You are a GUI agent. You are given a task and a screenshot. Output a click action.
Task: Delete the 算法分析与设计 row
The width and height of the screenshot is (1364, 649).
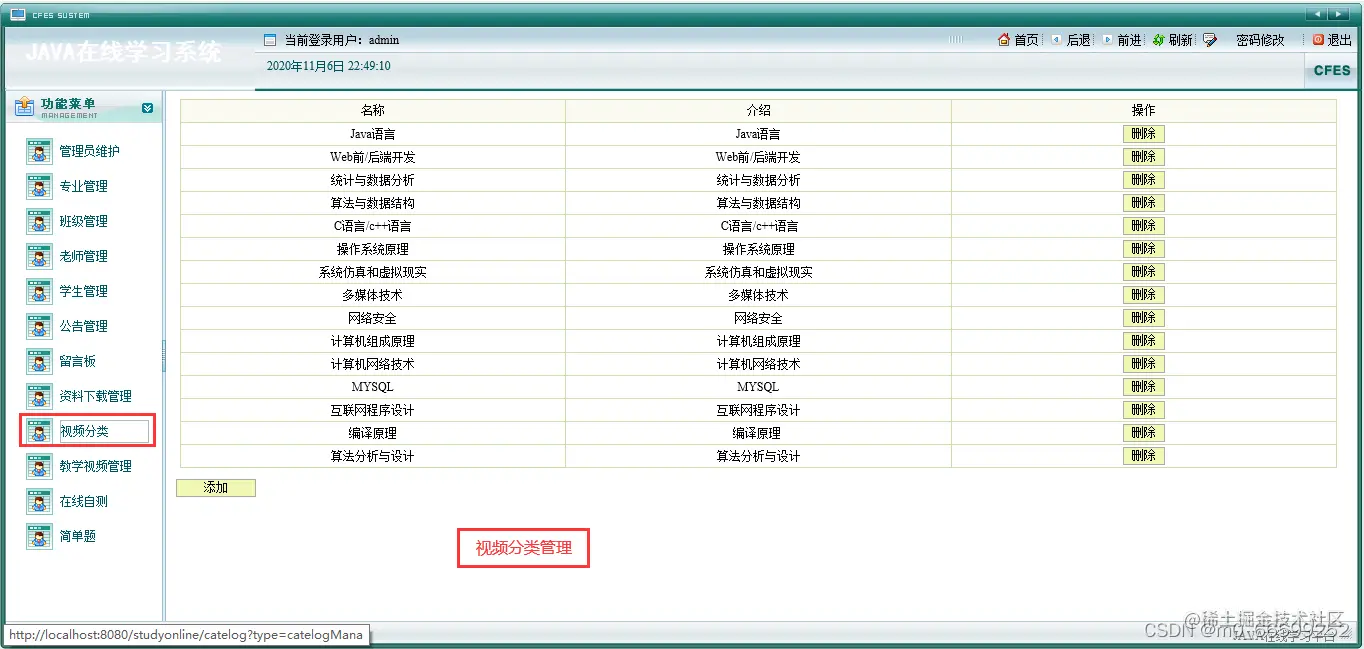tap(1143, 456)
